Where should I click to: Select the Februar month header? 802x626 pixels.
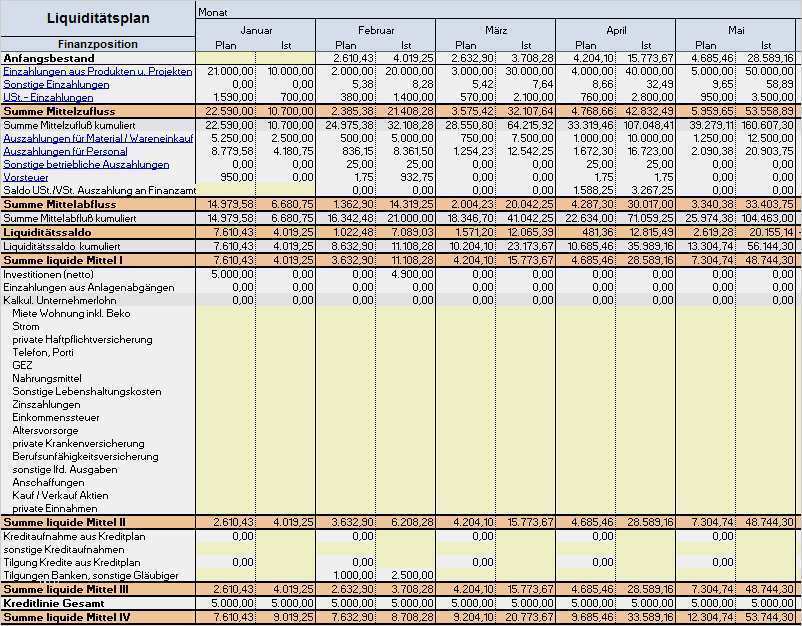click(x=376, y=30)
